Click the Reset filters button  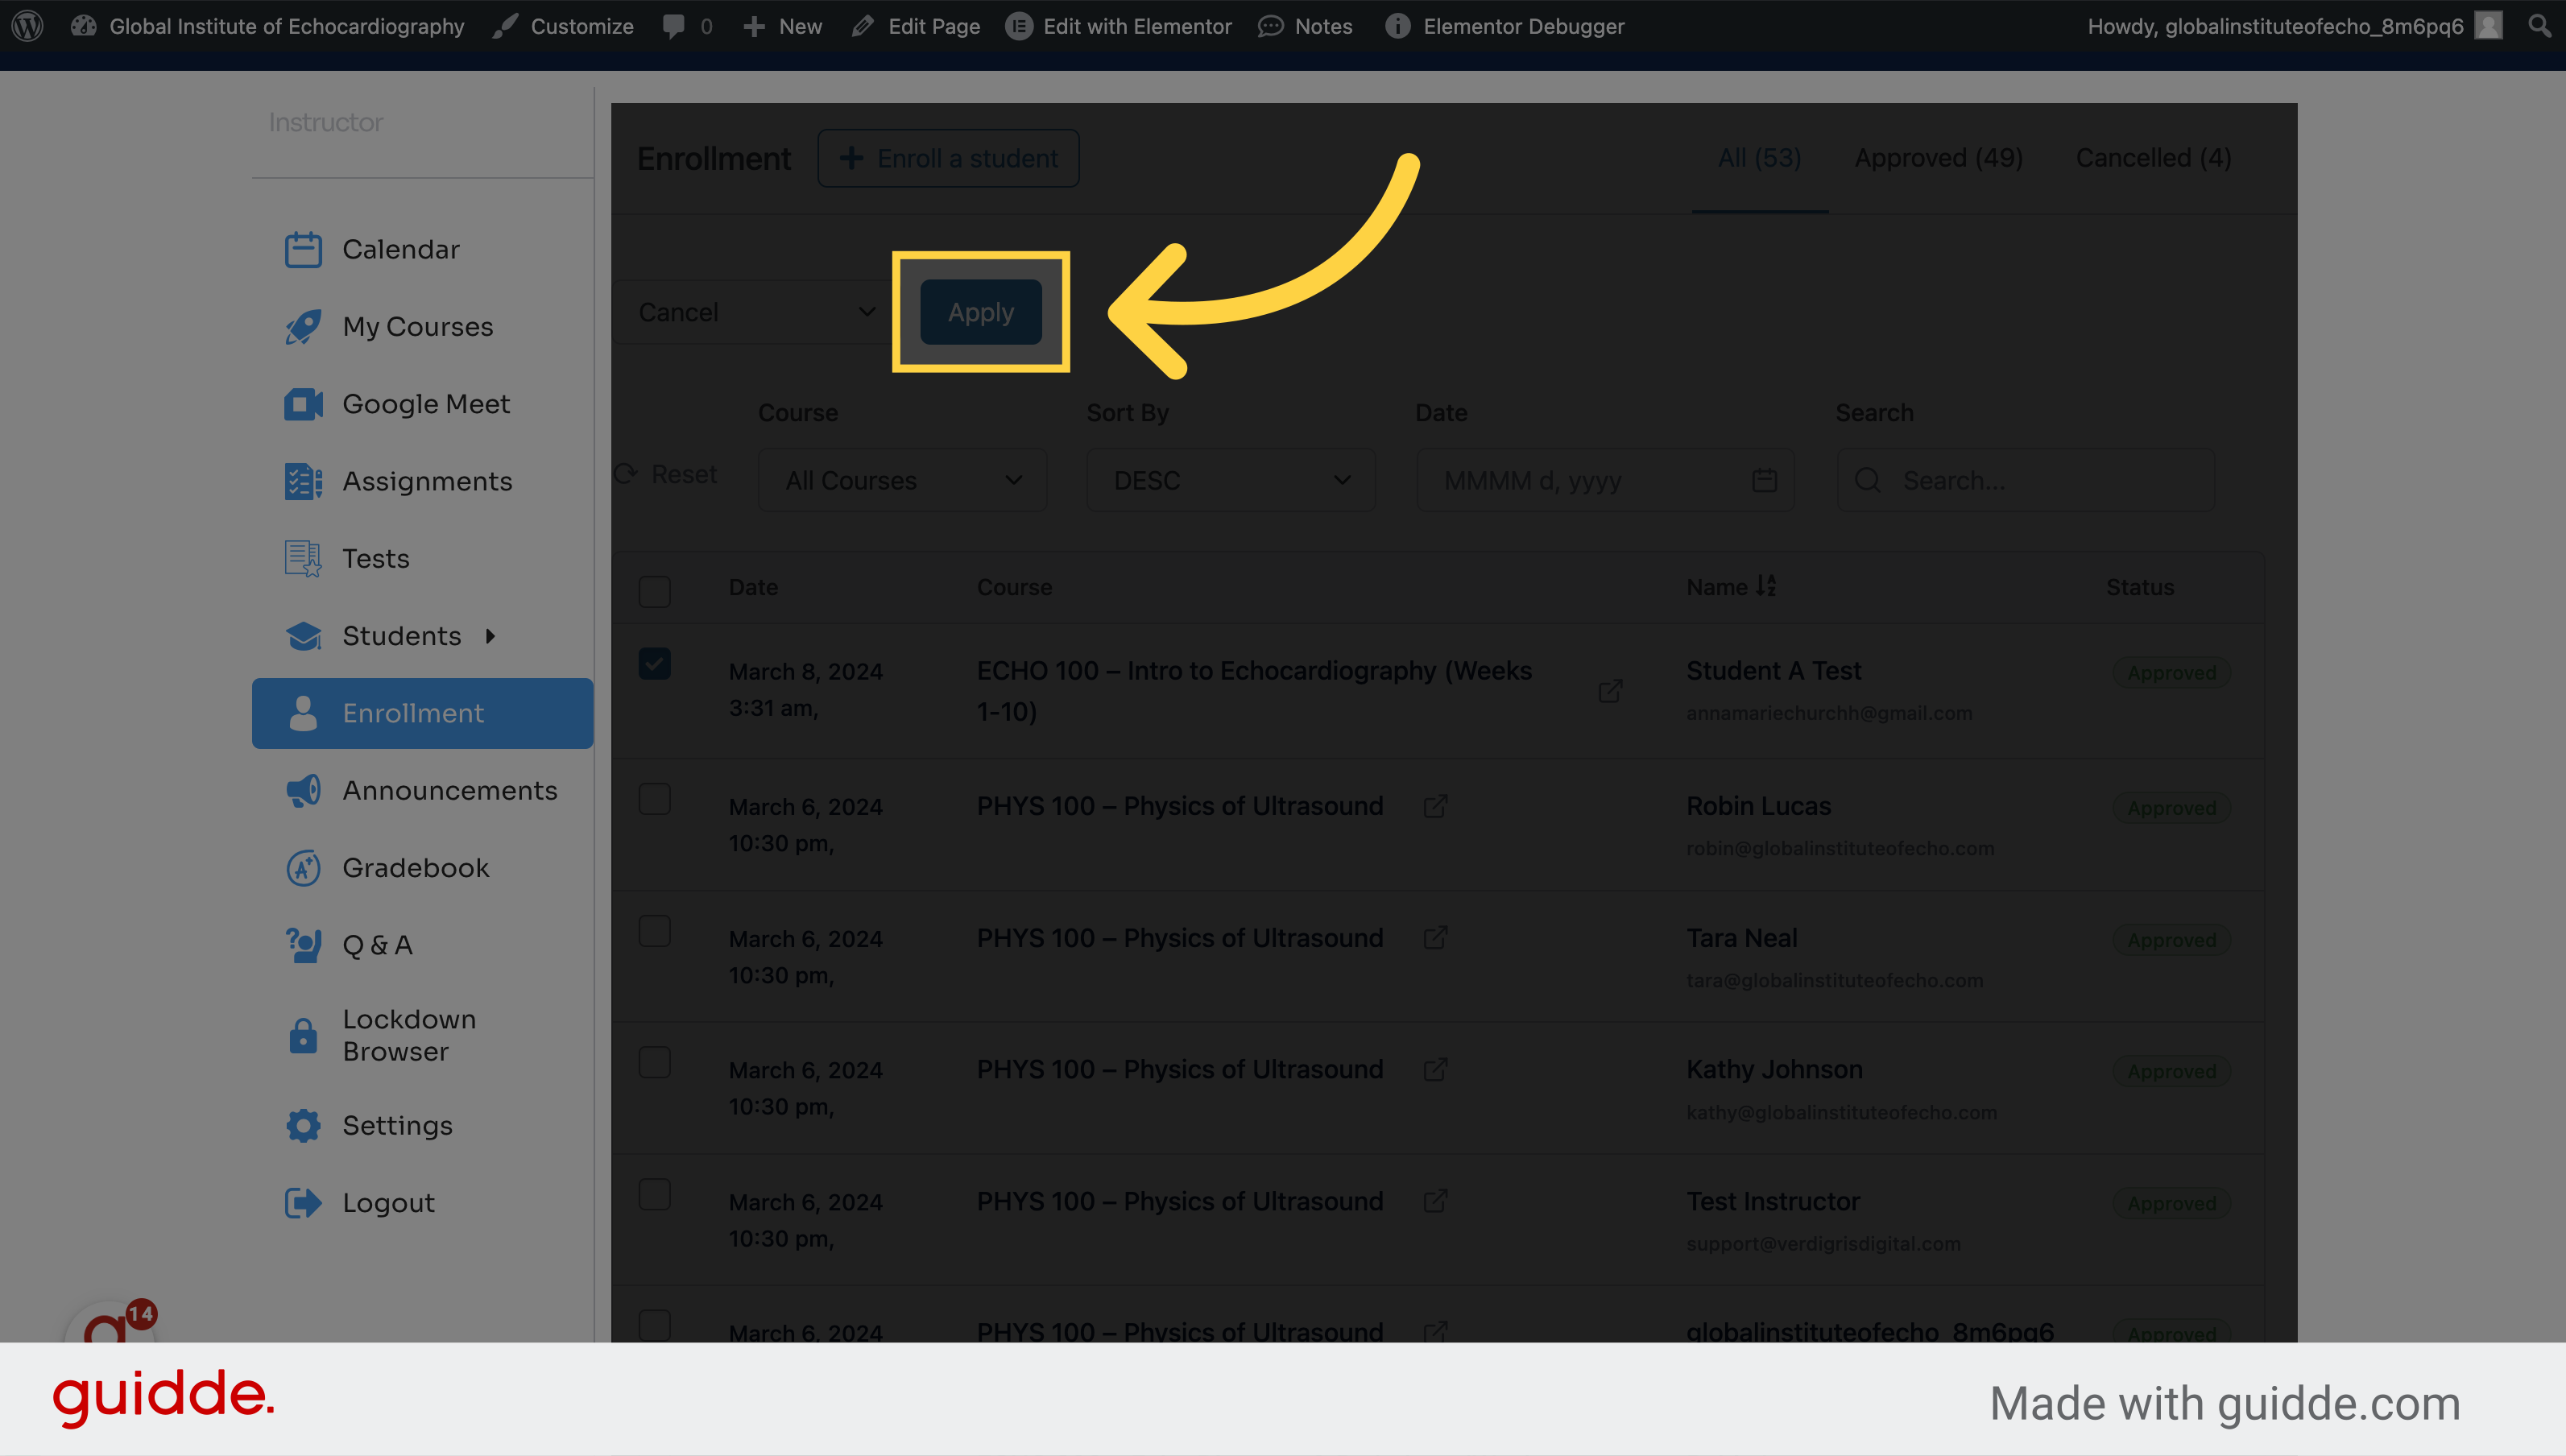tap(667, 474)
